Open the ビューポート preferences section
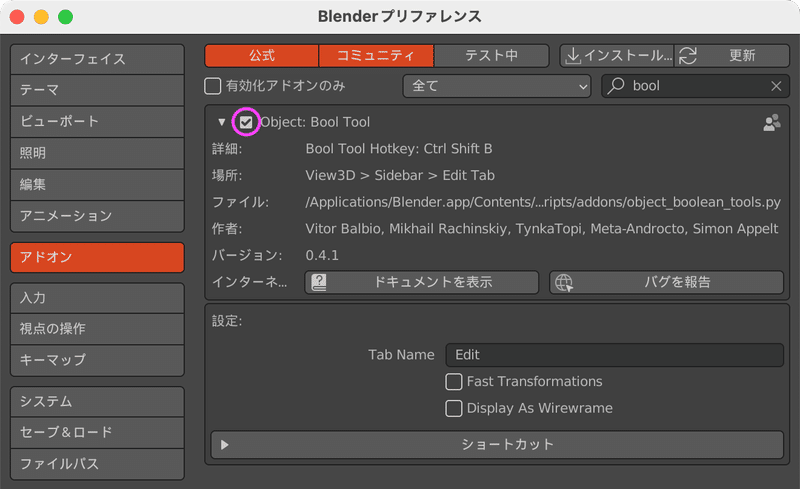The width and height of the screenshot is (800, 489). click(x=97, y=121)
